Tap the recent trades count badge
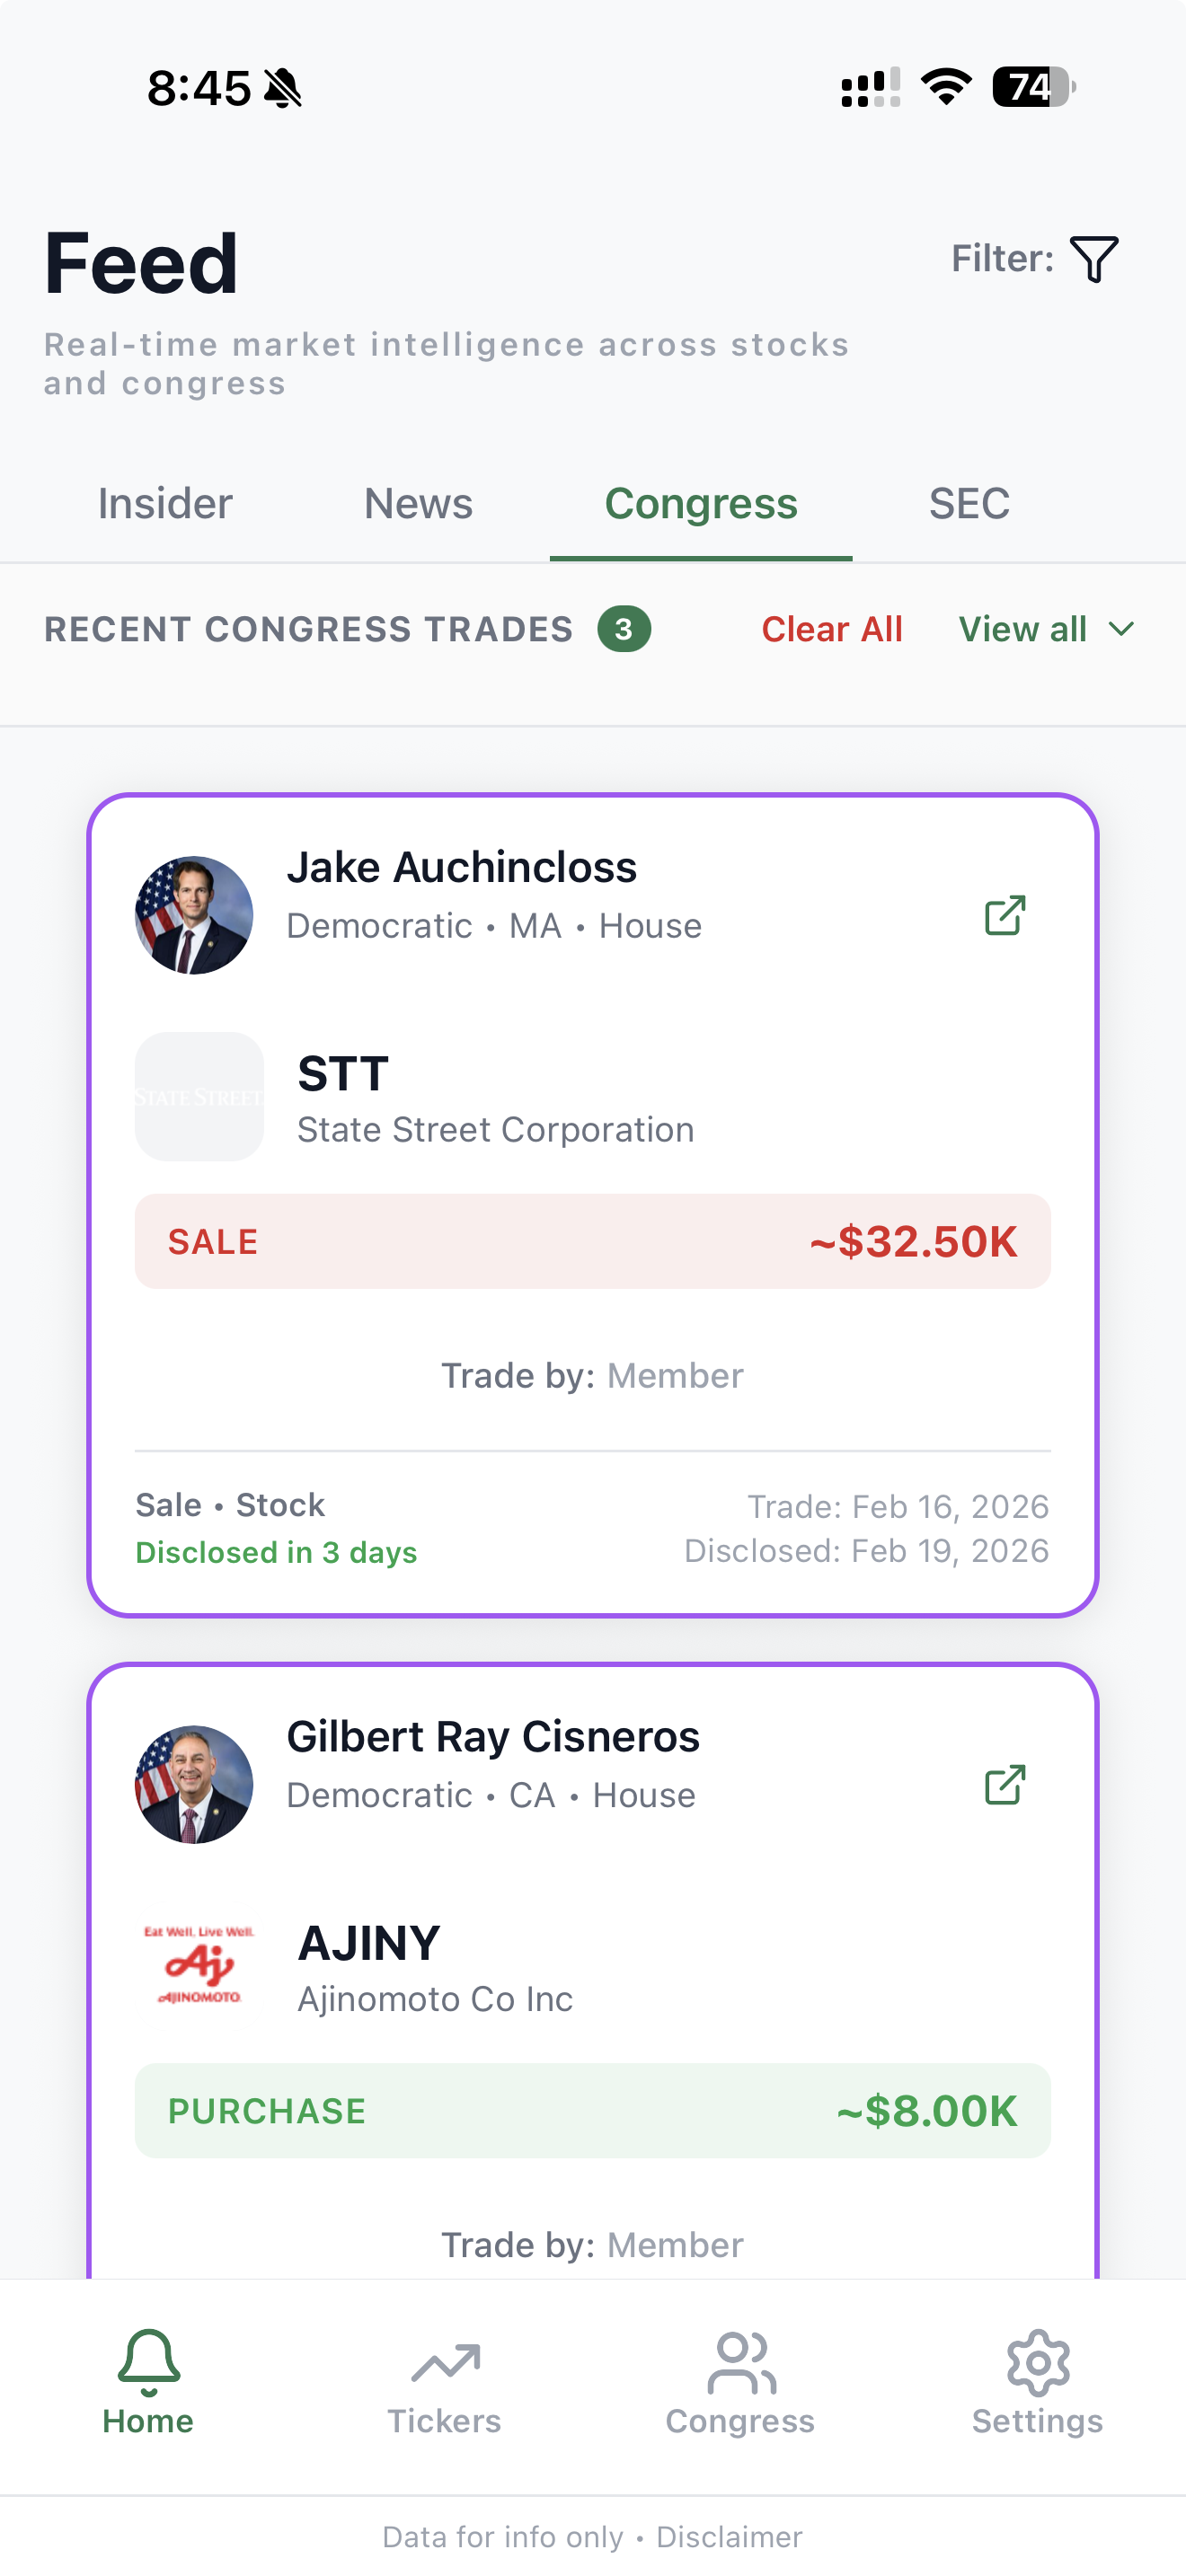Image resolution: width=1186 pixels, height=2576 pixels. [624, 629]
